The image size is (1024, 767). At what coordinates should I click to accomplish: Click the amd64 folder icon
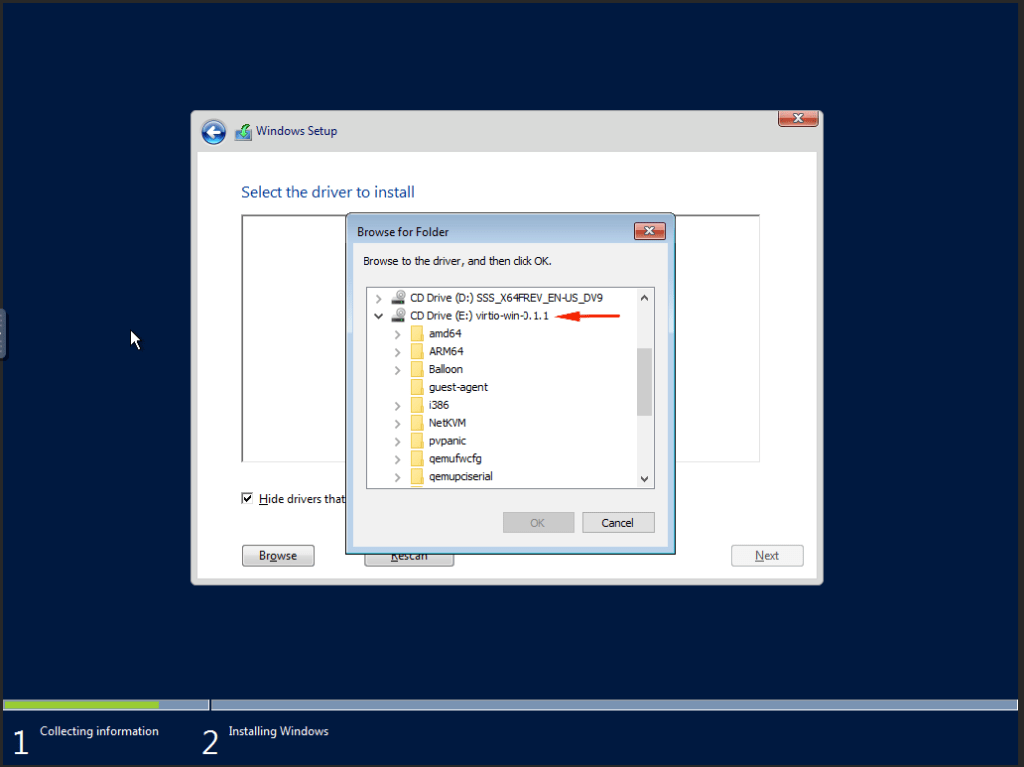coord(415,333)
